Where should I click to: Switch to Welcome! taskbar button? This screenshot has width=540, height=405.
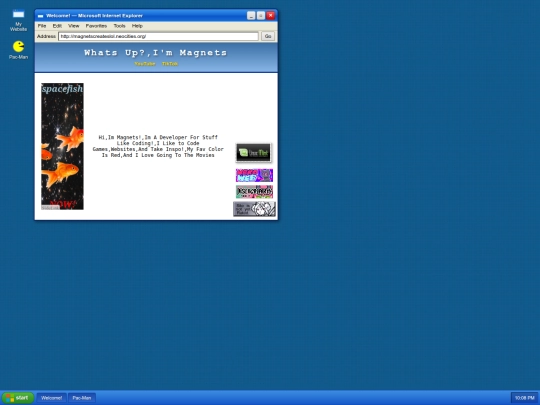point(51,398)
